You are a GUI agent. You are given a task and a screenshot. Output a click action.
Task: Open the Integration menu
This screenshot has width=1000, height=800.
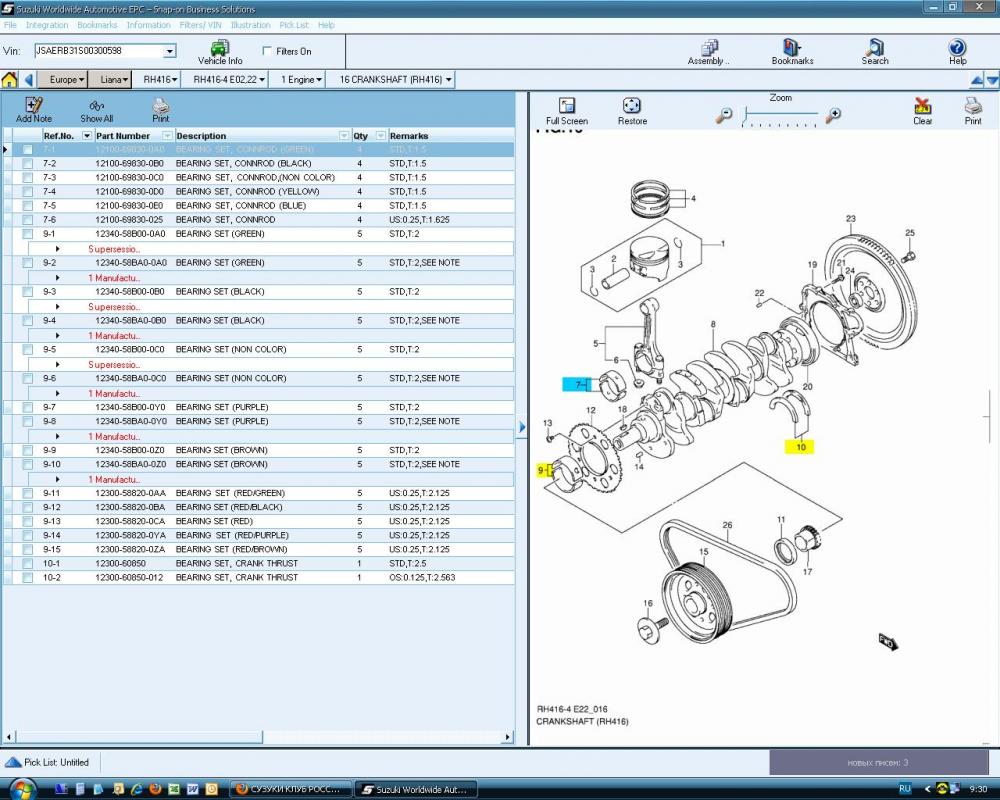tap(47, 25)
